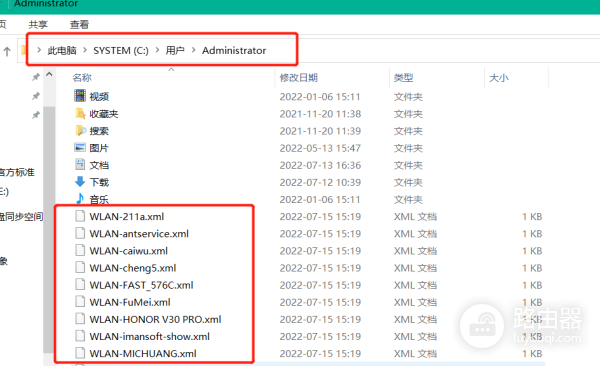
Task: Click the third quick-access pin icon
Action: pyautogui.click(x=36, y=115)
